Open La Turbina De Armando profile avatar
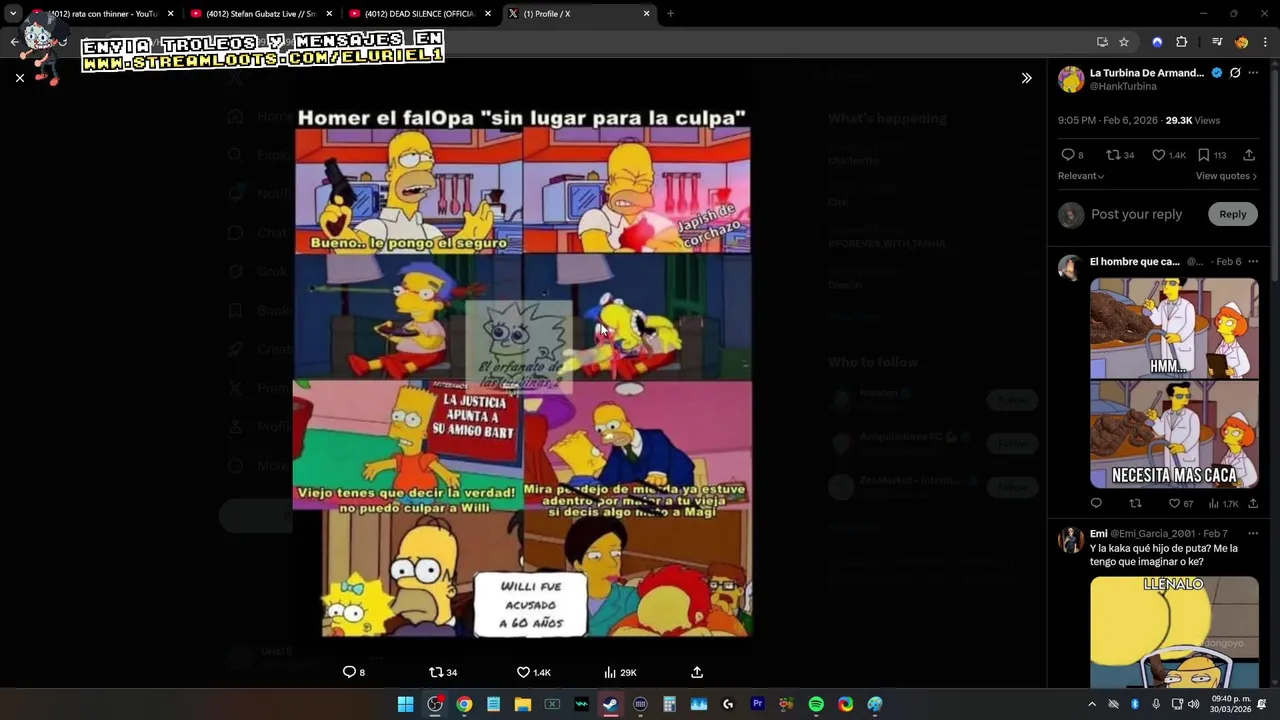 [x=1071, y=80]
